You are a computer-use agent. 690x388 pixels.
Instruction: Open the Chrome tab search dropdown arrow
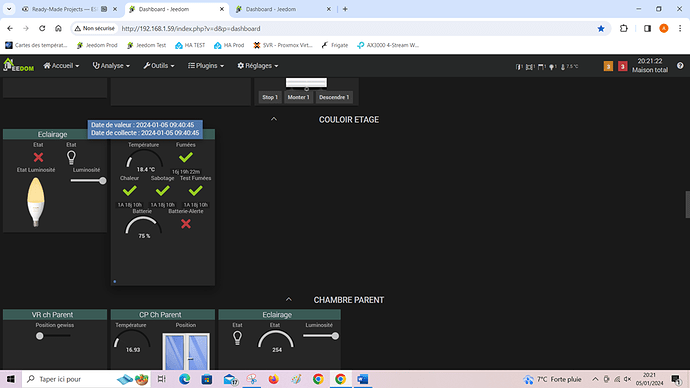click(x=9, y=9)
